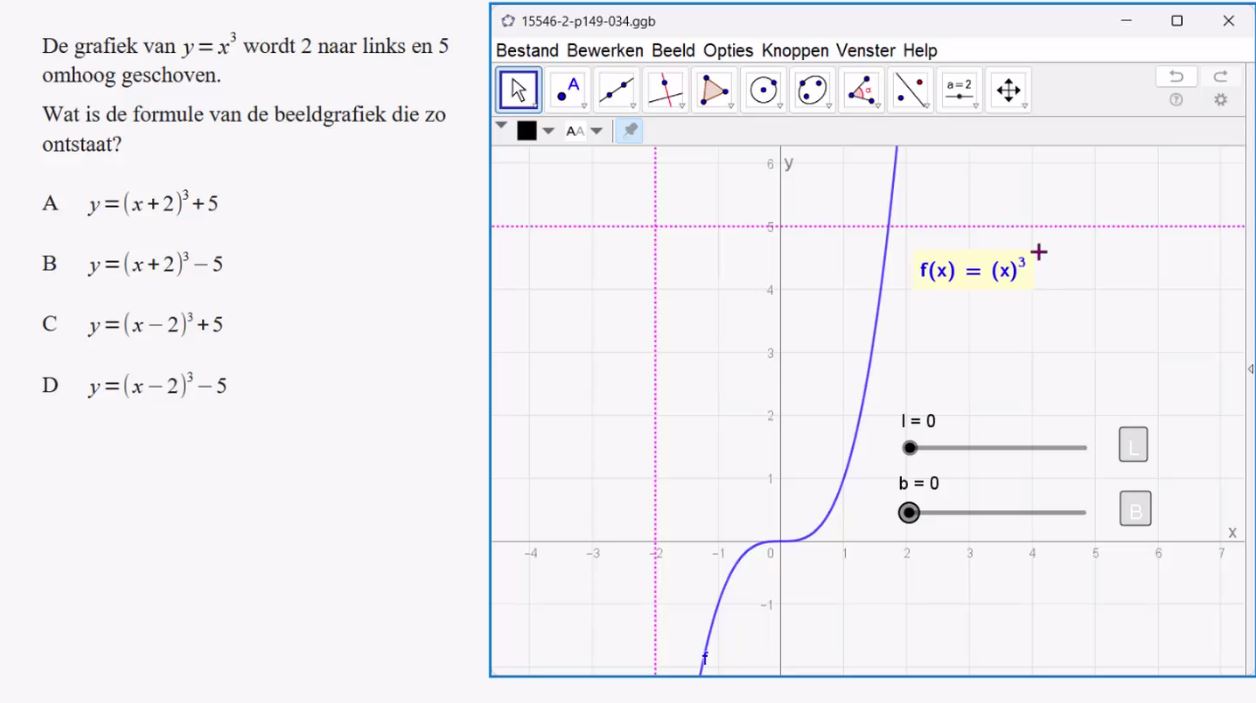The image size is (1256, 703).
Task: Expand the black color dropdown arrow
Action: [x=548, y=131]
